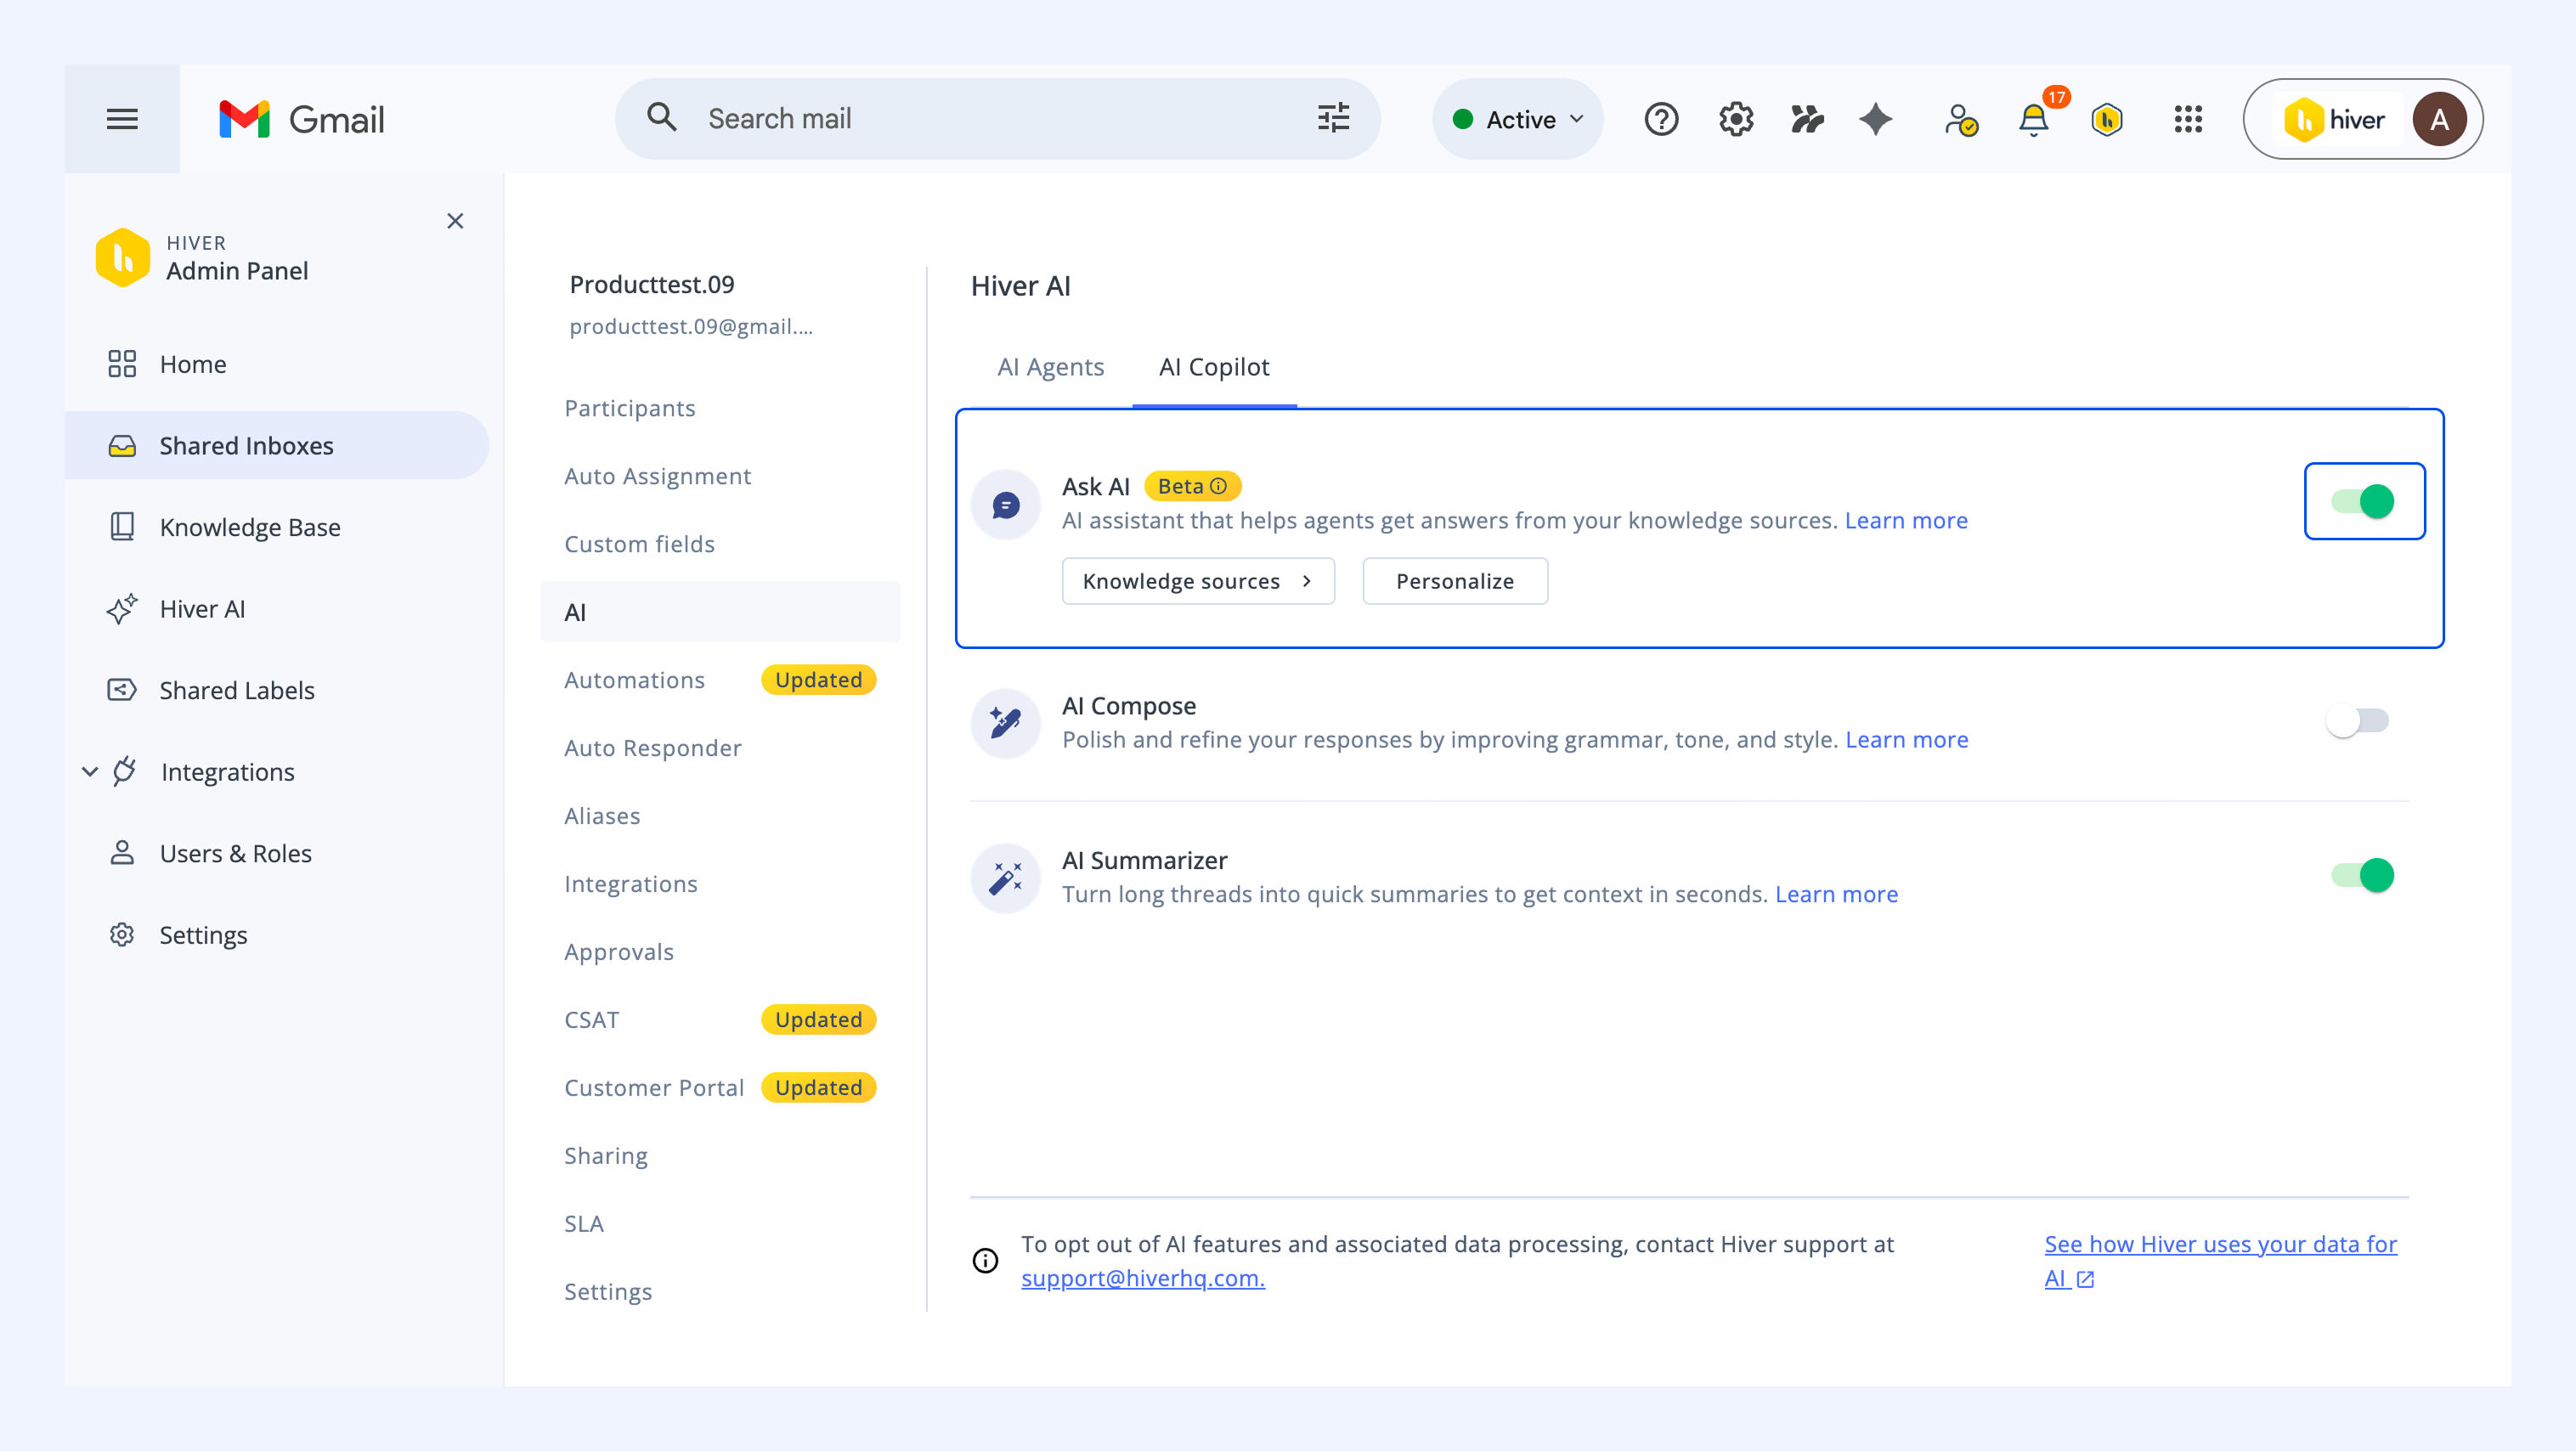This screenshot has width=2576, height=1451.
Task: Open the Google apps grid
Action: point(2188,119)
